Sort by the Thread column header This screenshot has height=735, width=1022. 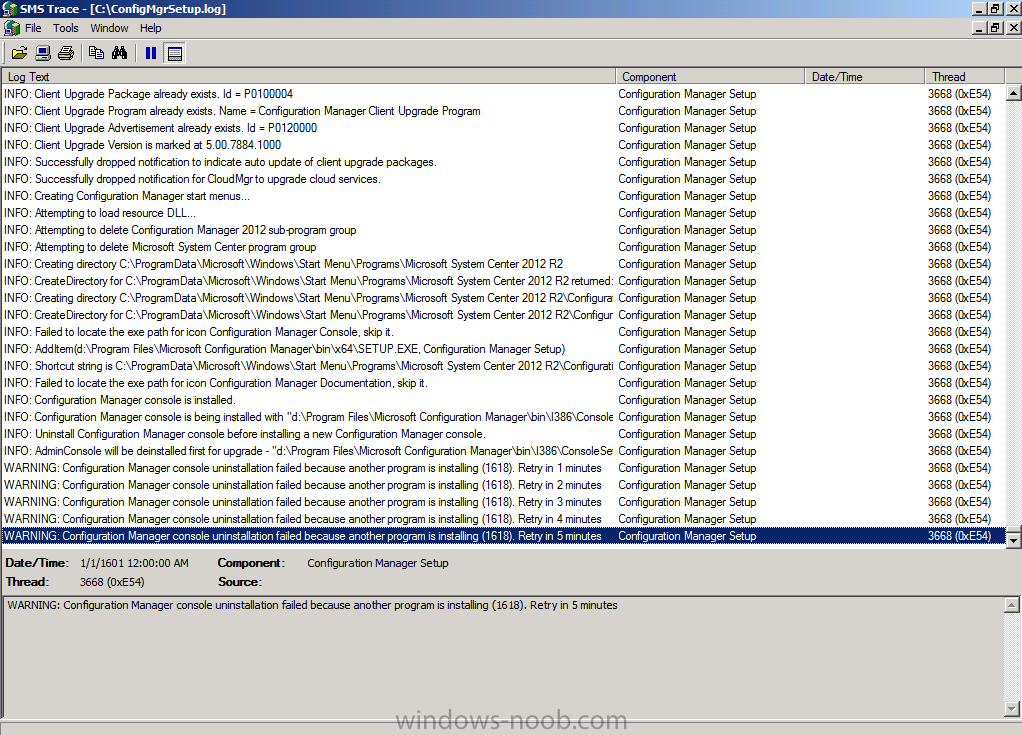click(x=965, y=76)
